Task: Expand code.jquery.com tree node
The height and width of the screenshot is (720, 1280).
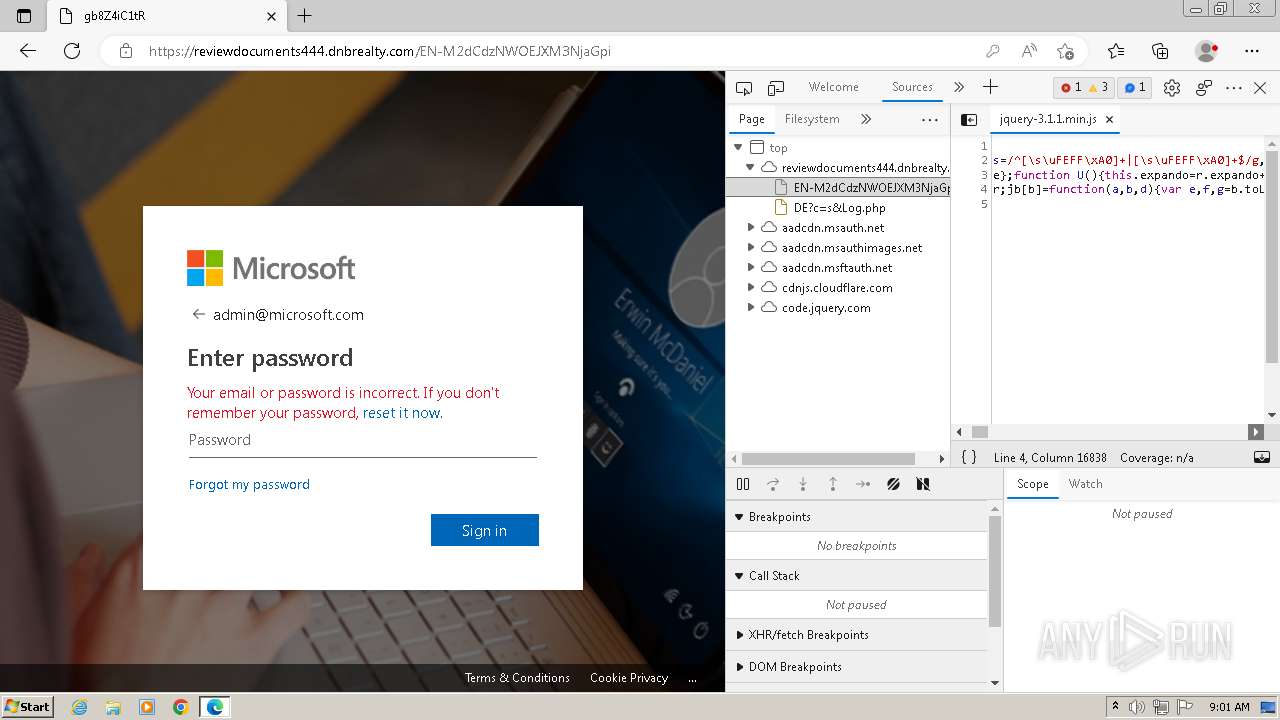Action: pyautogui.click(x=751, y=308)
